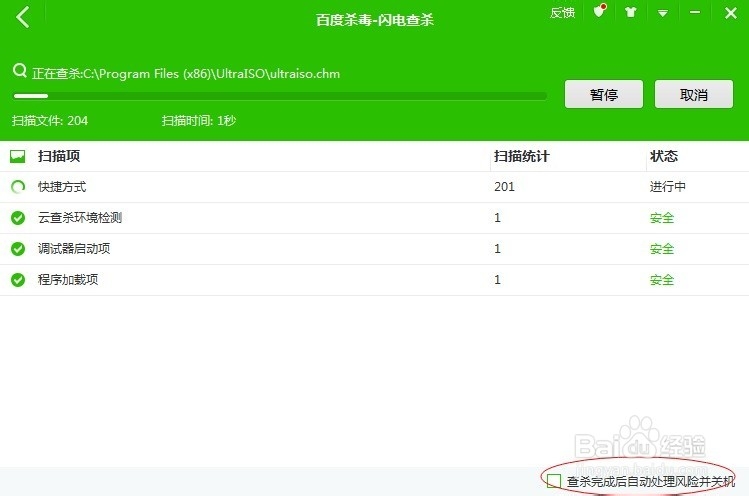Viewport: 749px width, 496px height.
Task: Click the 201 count for 快捷方式
Action: click(504, 187)
